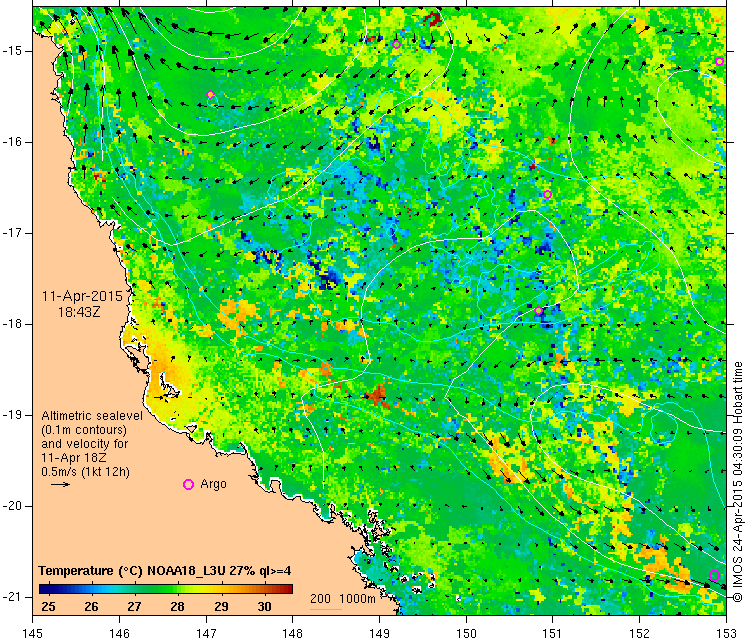Screen dimensions: 750x640
Task: Click the 'and velocity for' caption line
Action: [85, 443]
